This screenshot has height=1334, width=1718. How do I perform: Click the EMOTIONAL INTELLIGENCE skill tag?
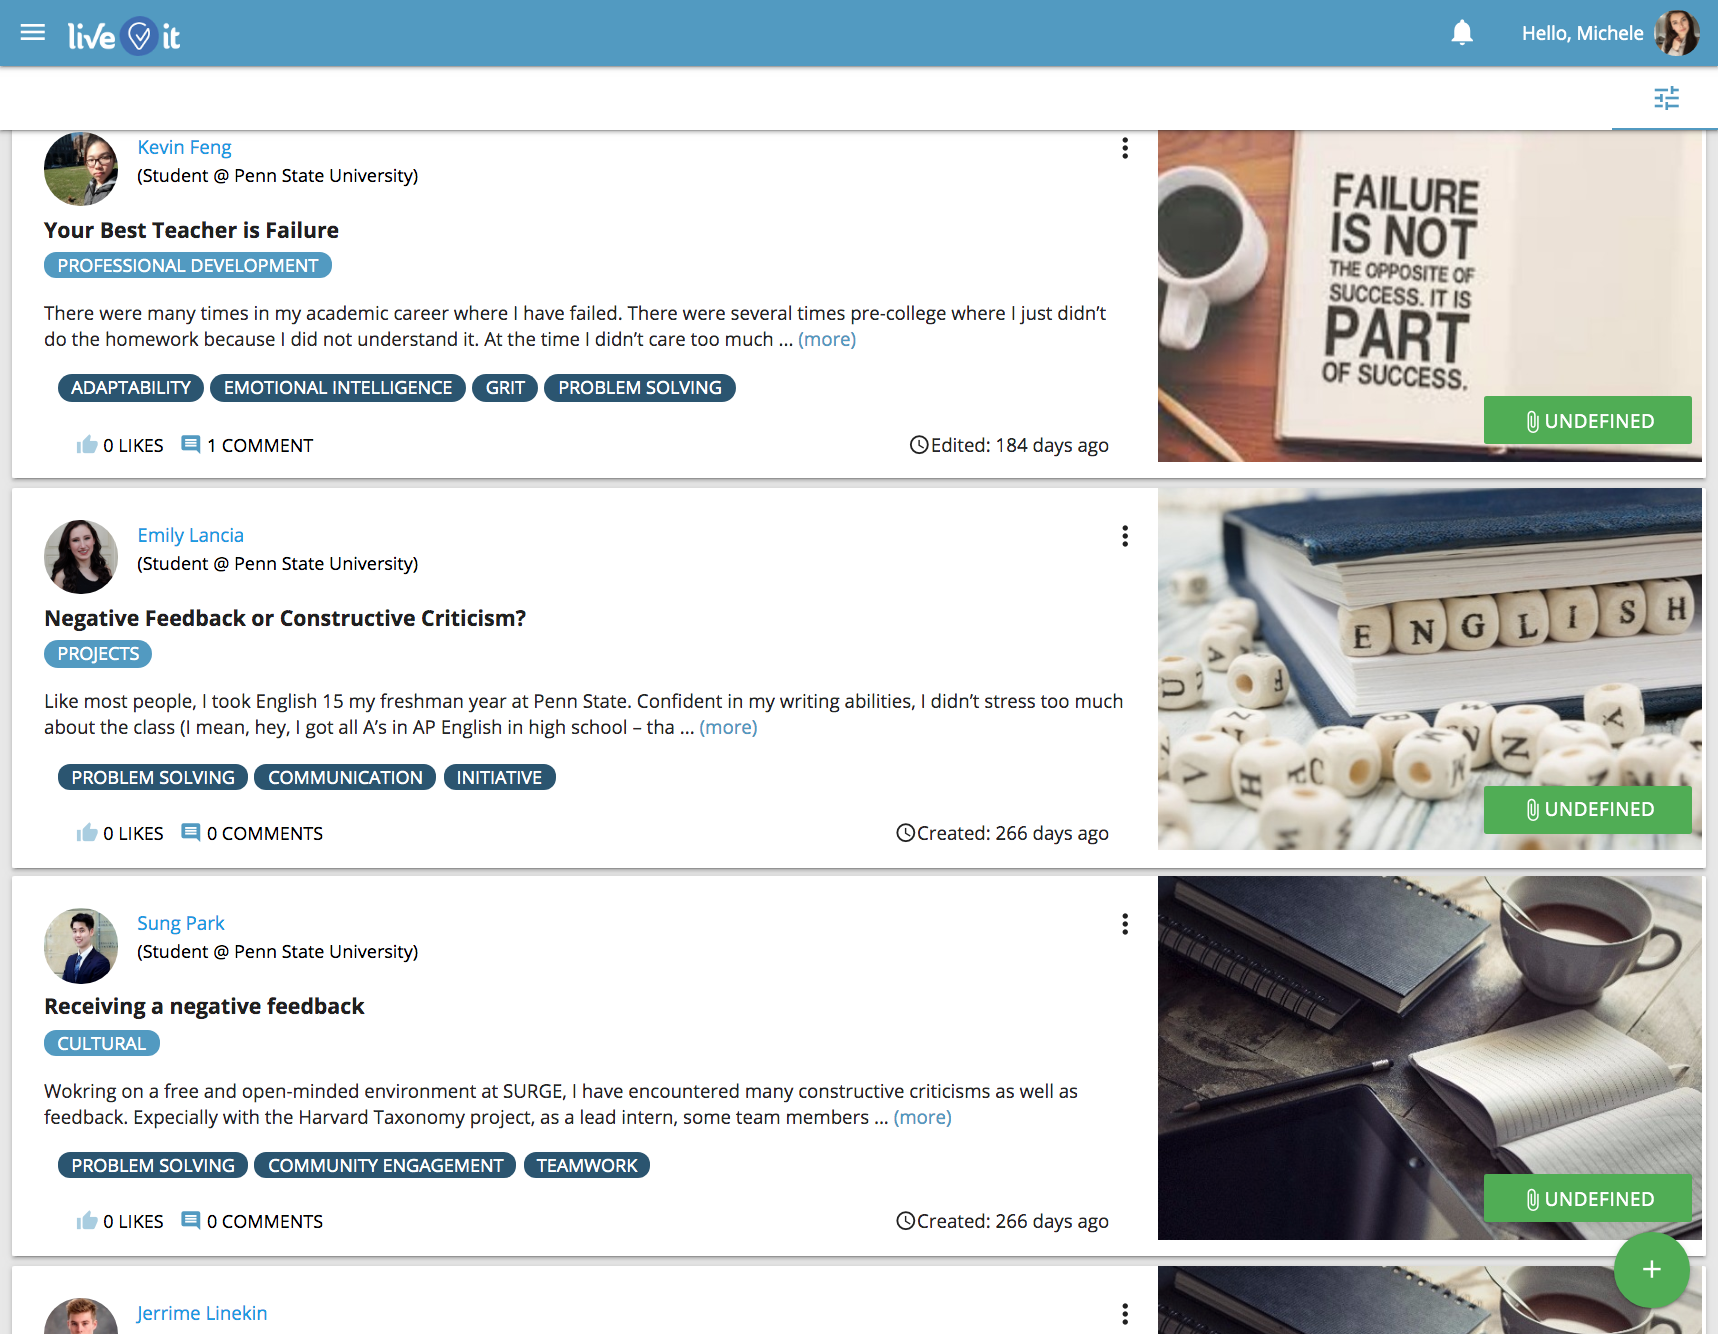pyautogui.click(x=338, y=388)
